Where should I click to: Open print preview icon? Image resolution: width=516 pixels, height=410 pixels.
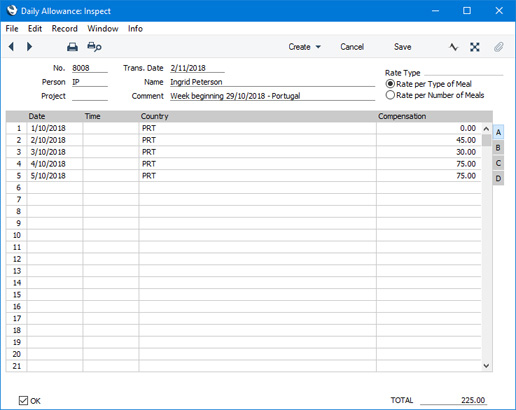94,47
